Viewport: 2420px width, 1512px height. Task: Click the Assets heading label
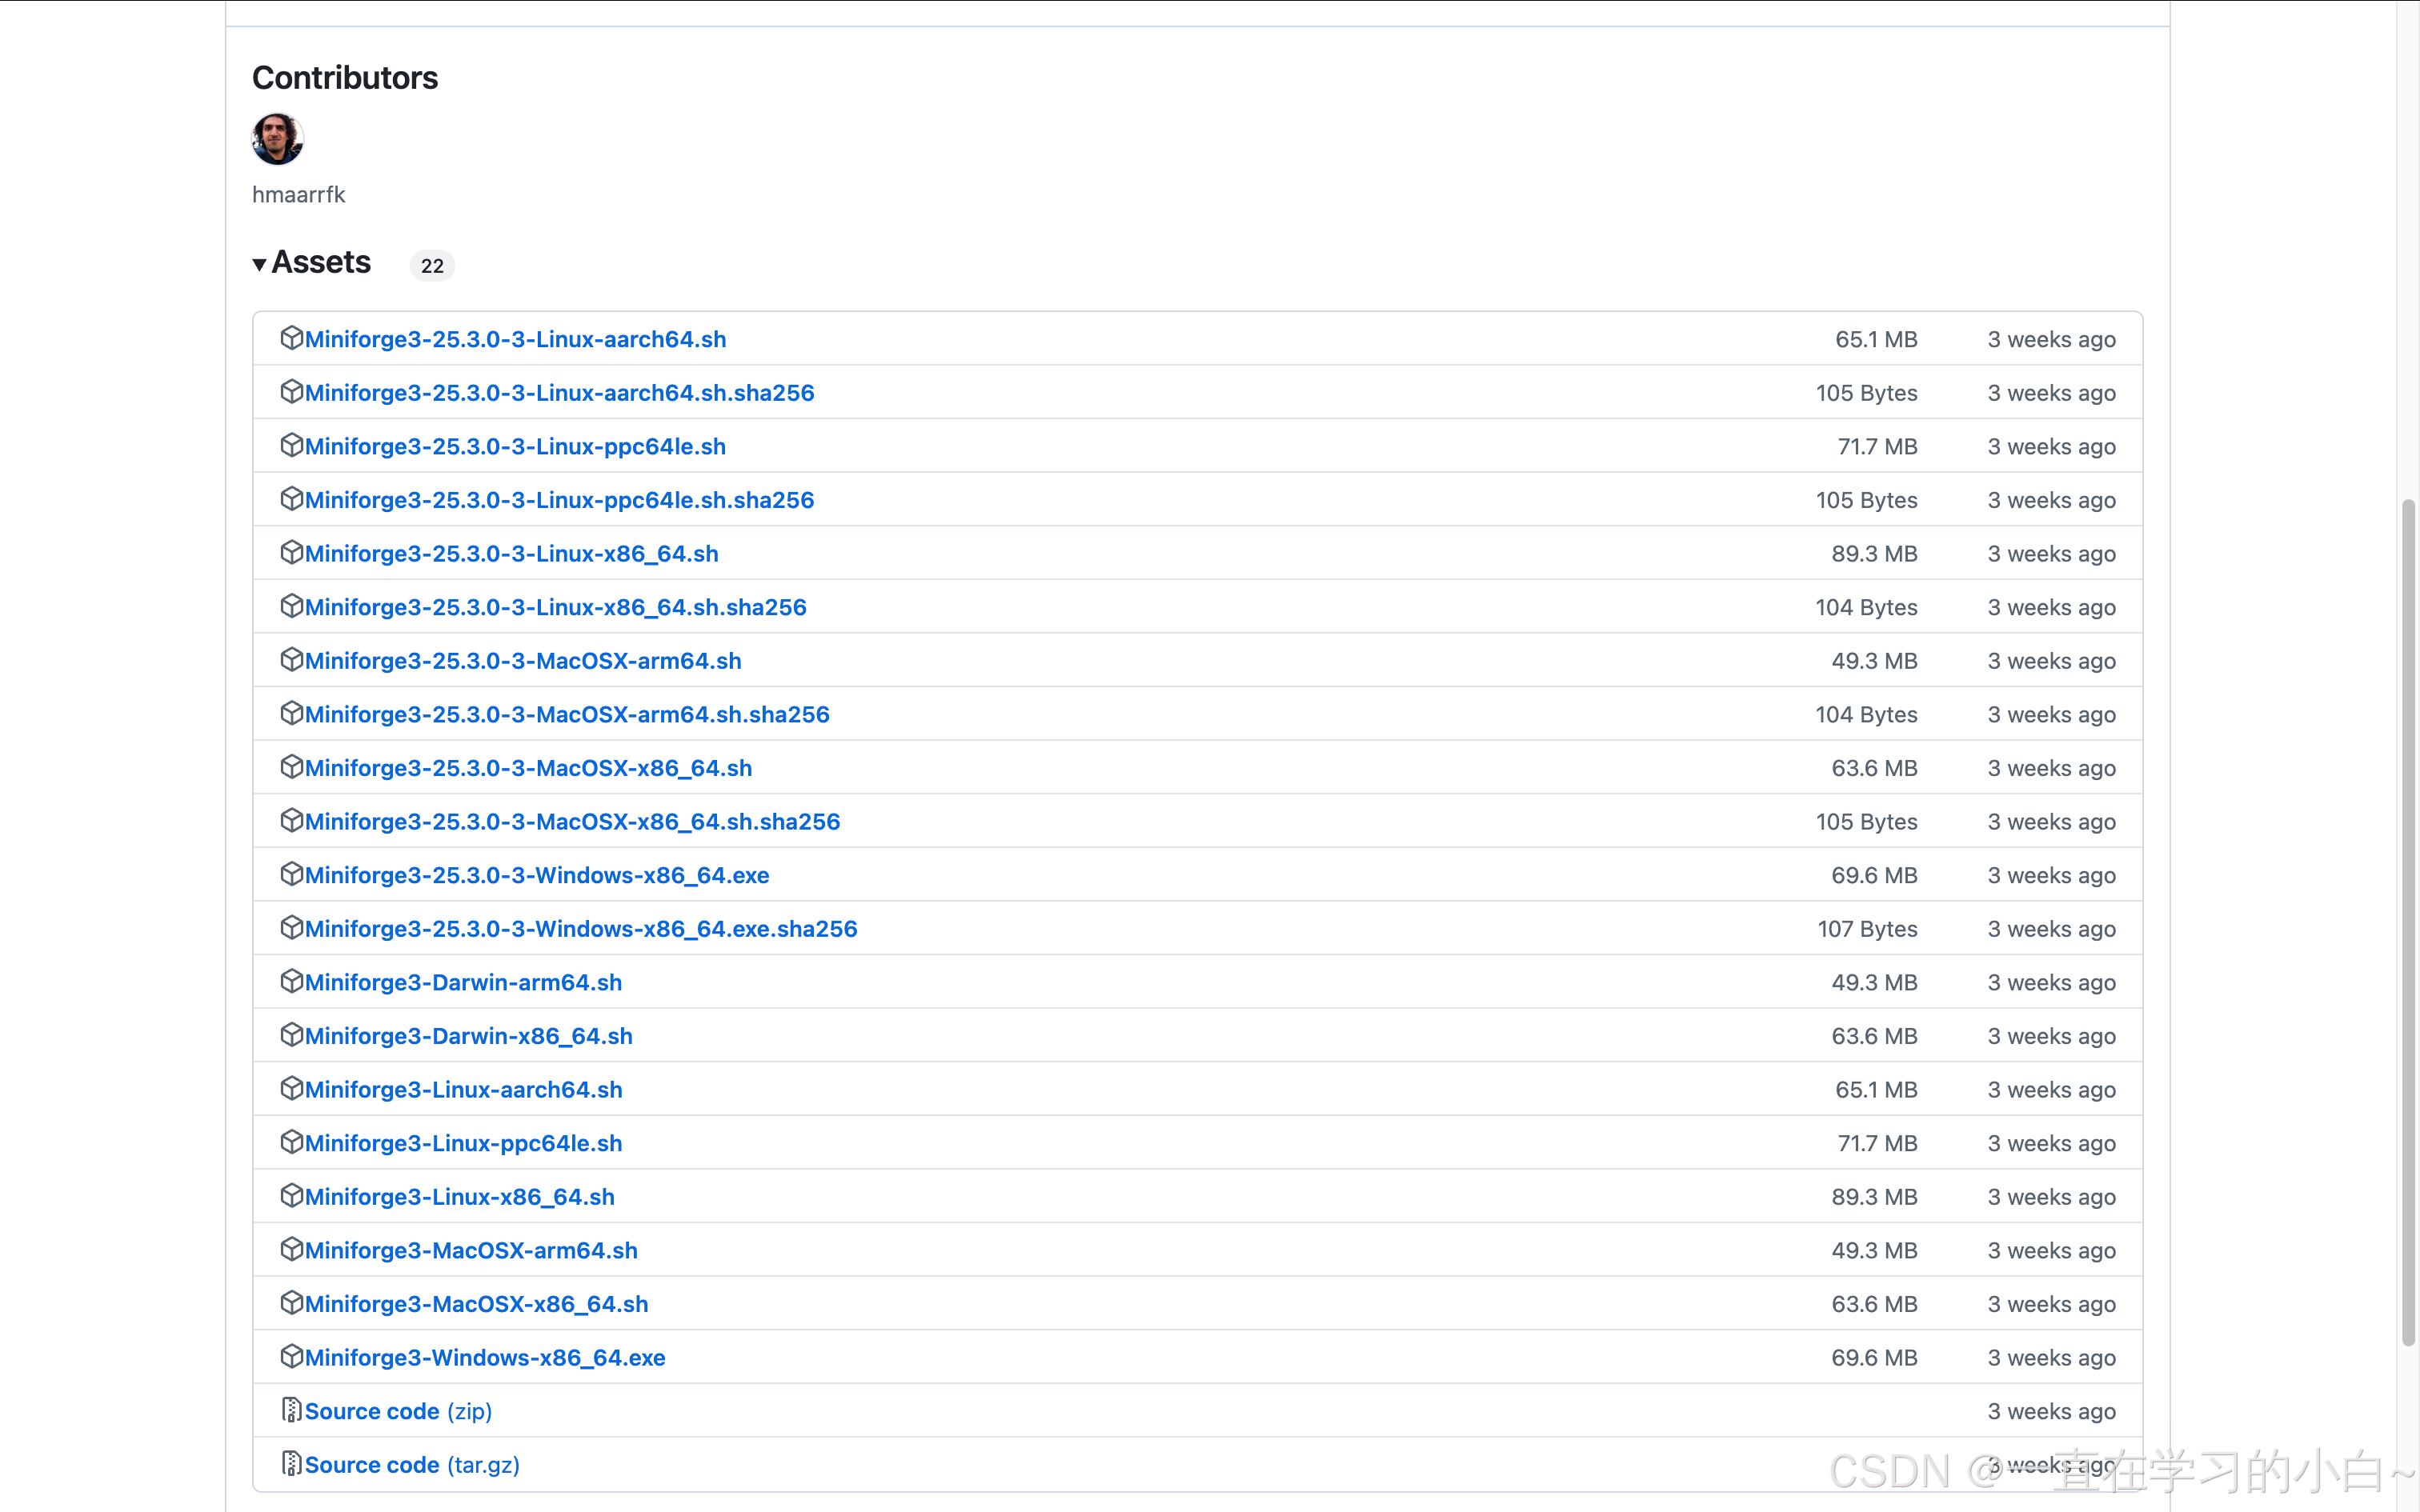click(321, 263)
